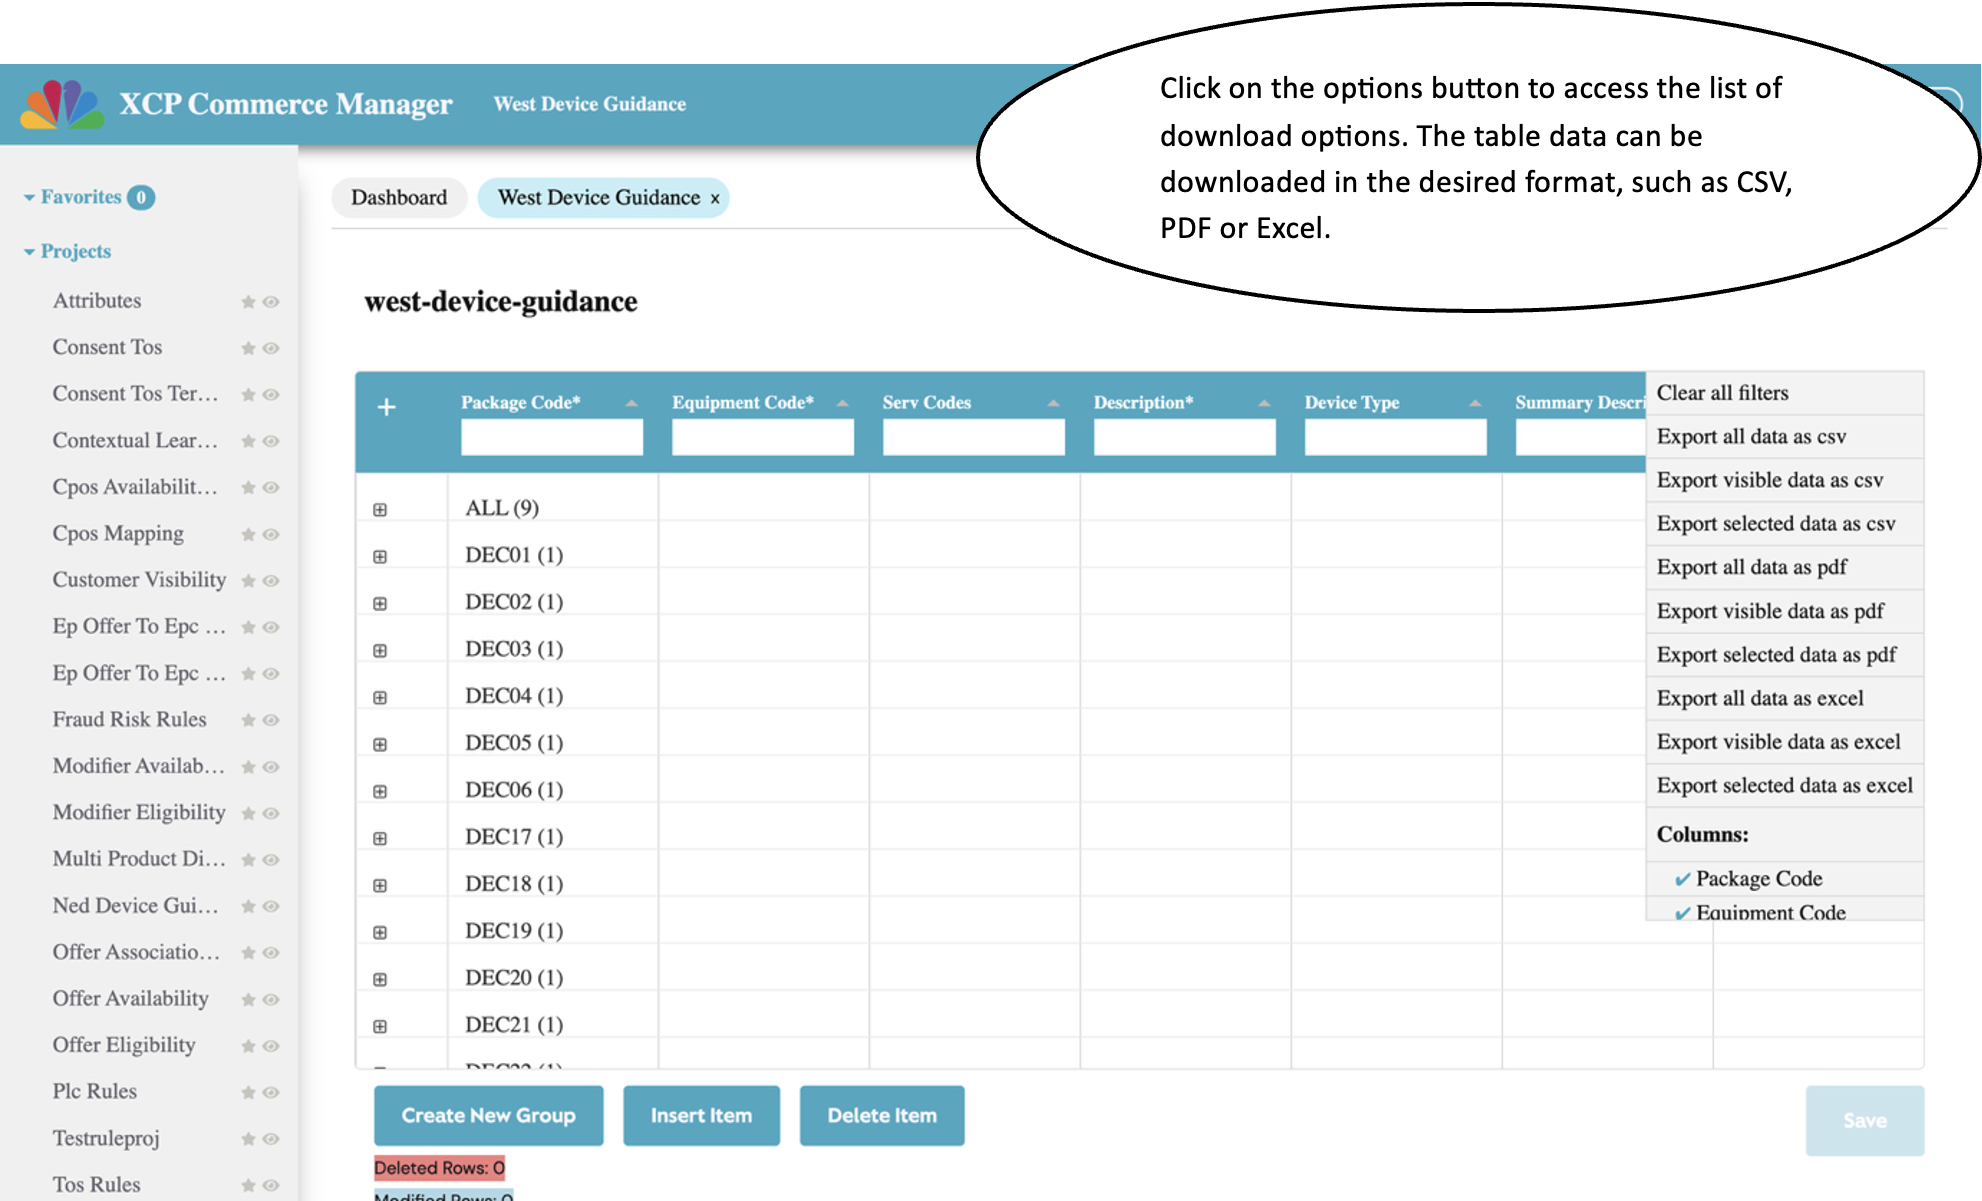Expand the DEC02 (1) group row
This screenshot has height=1201, width=1982.
(x=380, y=603)
